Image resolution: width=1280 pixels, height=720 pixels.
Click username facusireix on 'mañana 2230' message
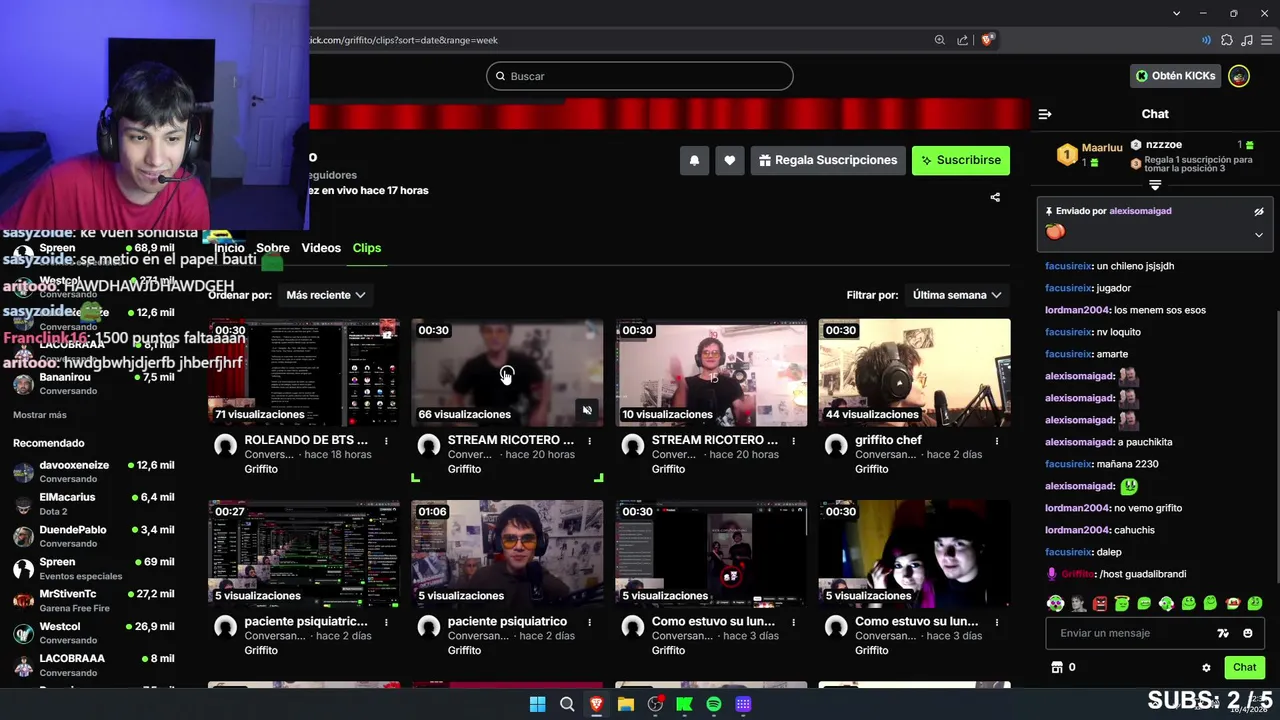point(1068,464)
